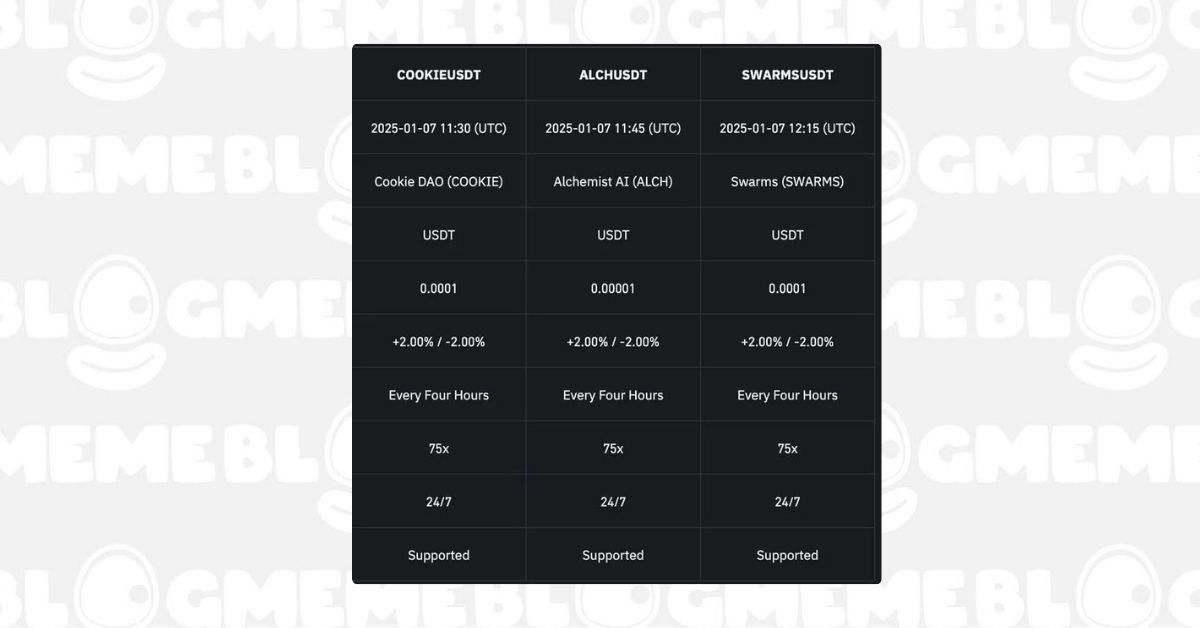Click the 0.0001 value in SWARMSUSDT column

click(x=787, y=289)
